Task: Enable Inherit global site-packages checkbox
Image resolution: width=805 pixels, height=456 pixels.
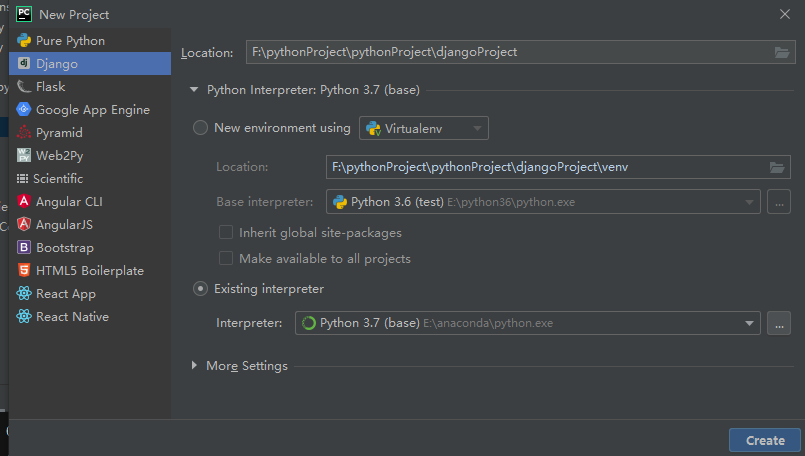Action: [x=226, y=232]
